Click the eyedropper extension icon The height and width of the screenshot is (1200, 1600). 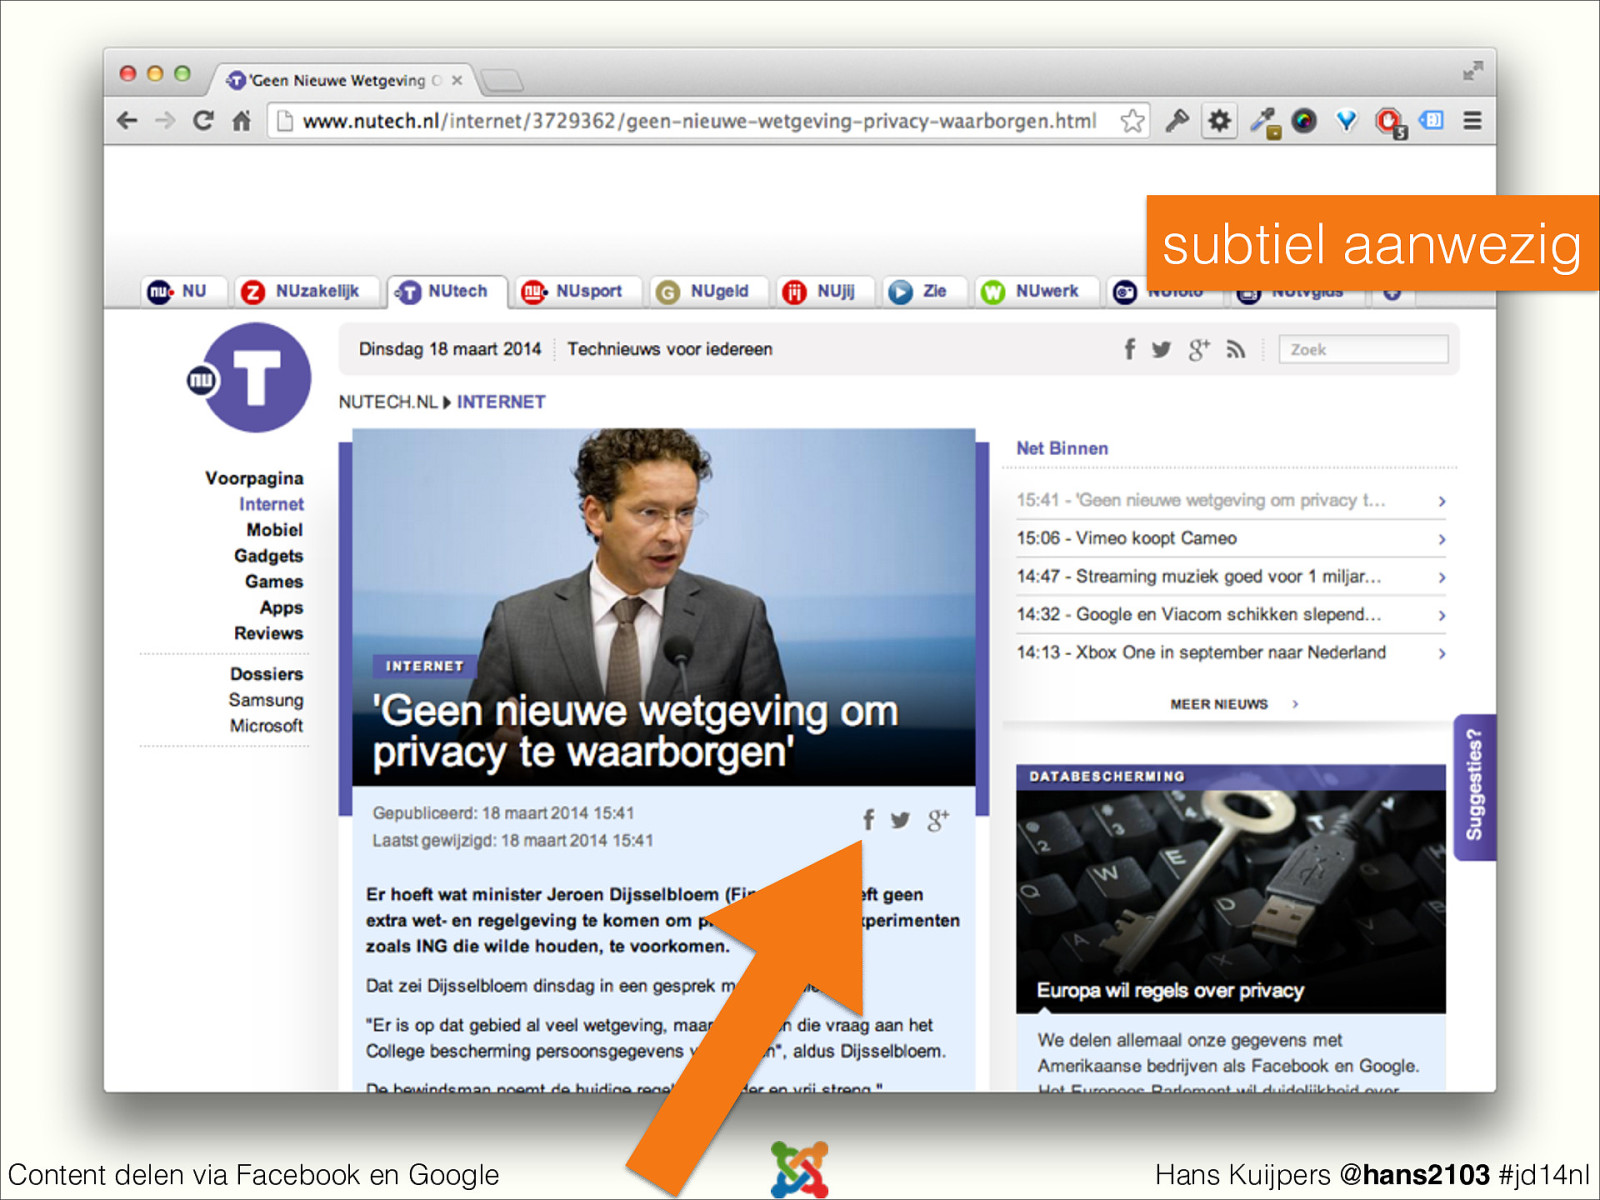(1264, 122)
